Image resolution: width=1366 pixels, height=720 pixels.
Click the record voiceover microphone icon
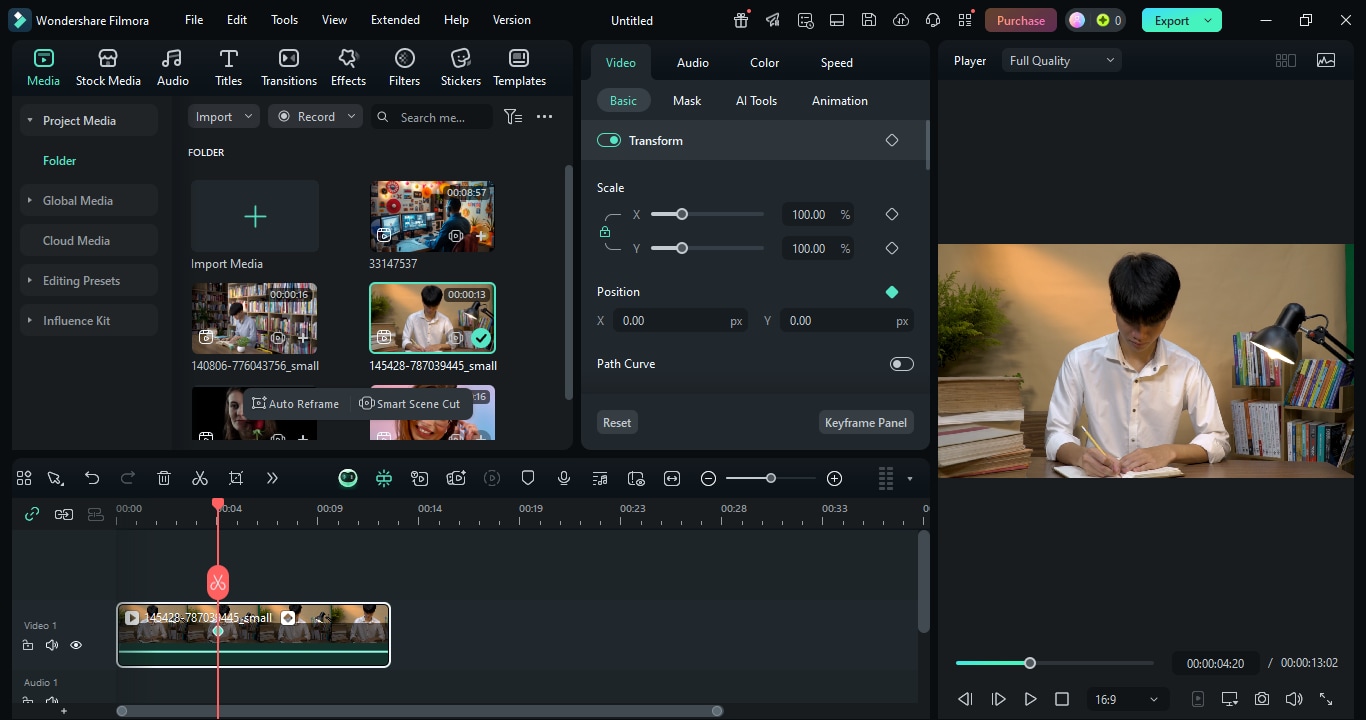point(564,479)
